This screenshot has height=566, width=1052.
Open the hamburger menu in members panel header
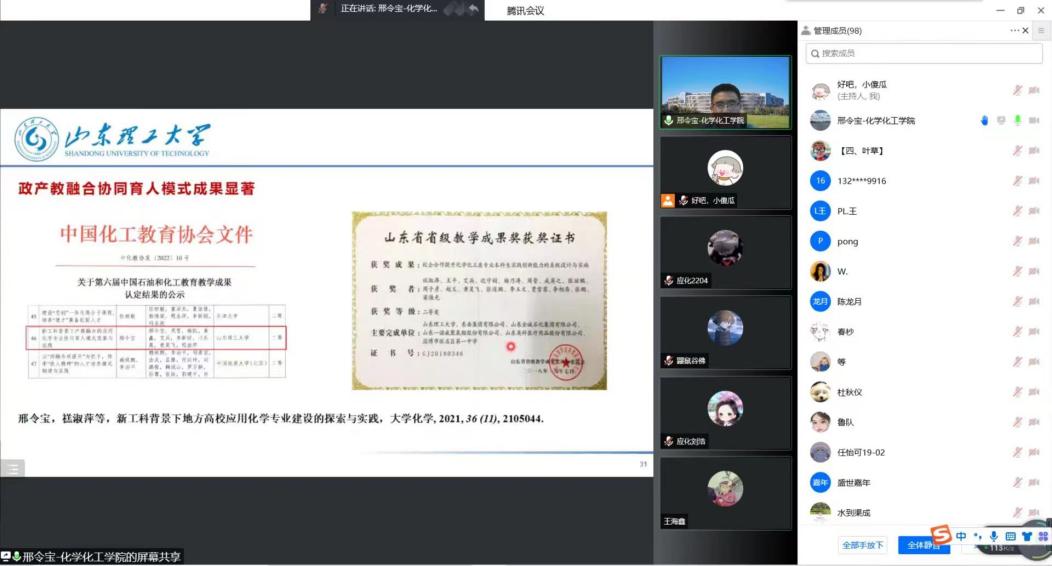point(1041,31)
